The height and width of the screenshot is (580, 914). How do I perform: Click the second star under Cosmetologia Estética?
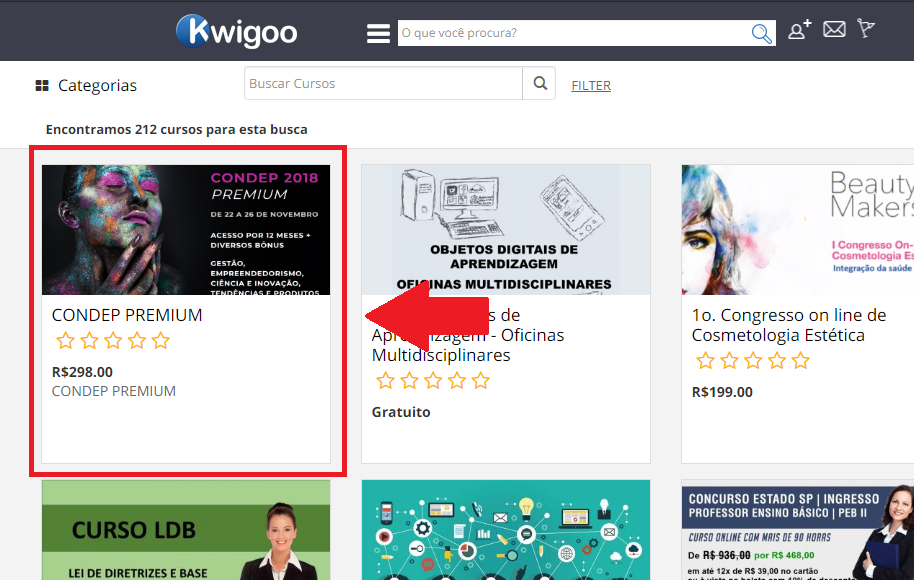pos(729,361)
